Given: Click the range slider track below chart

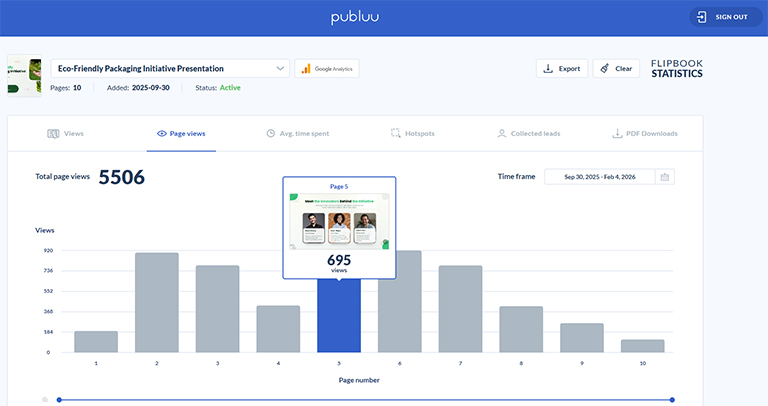Looking at the screenshot, I should pyautogui.click(x=365, y=400).
